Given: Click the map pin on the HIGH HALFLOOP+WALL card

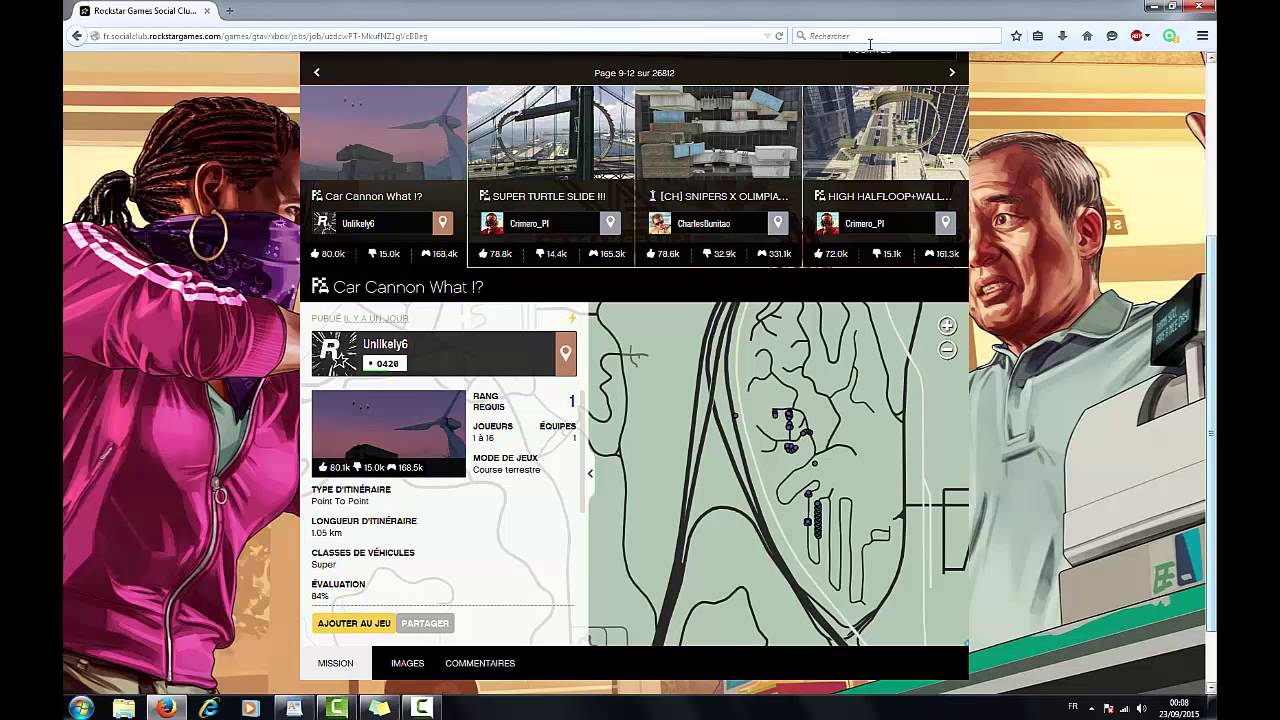Looking at the screenshot, I should point(945,223).
